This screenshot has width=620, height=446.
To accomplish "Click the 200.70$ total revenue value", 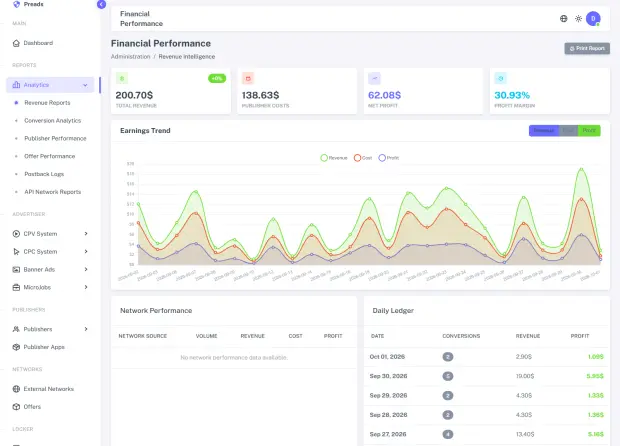I will pos(134,95).
